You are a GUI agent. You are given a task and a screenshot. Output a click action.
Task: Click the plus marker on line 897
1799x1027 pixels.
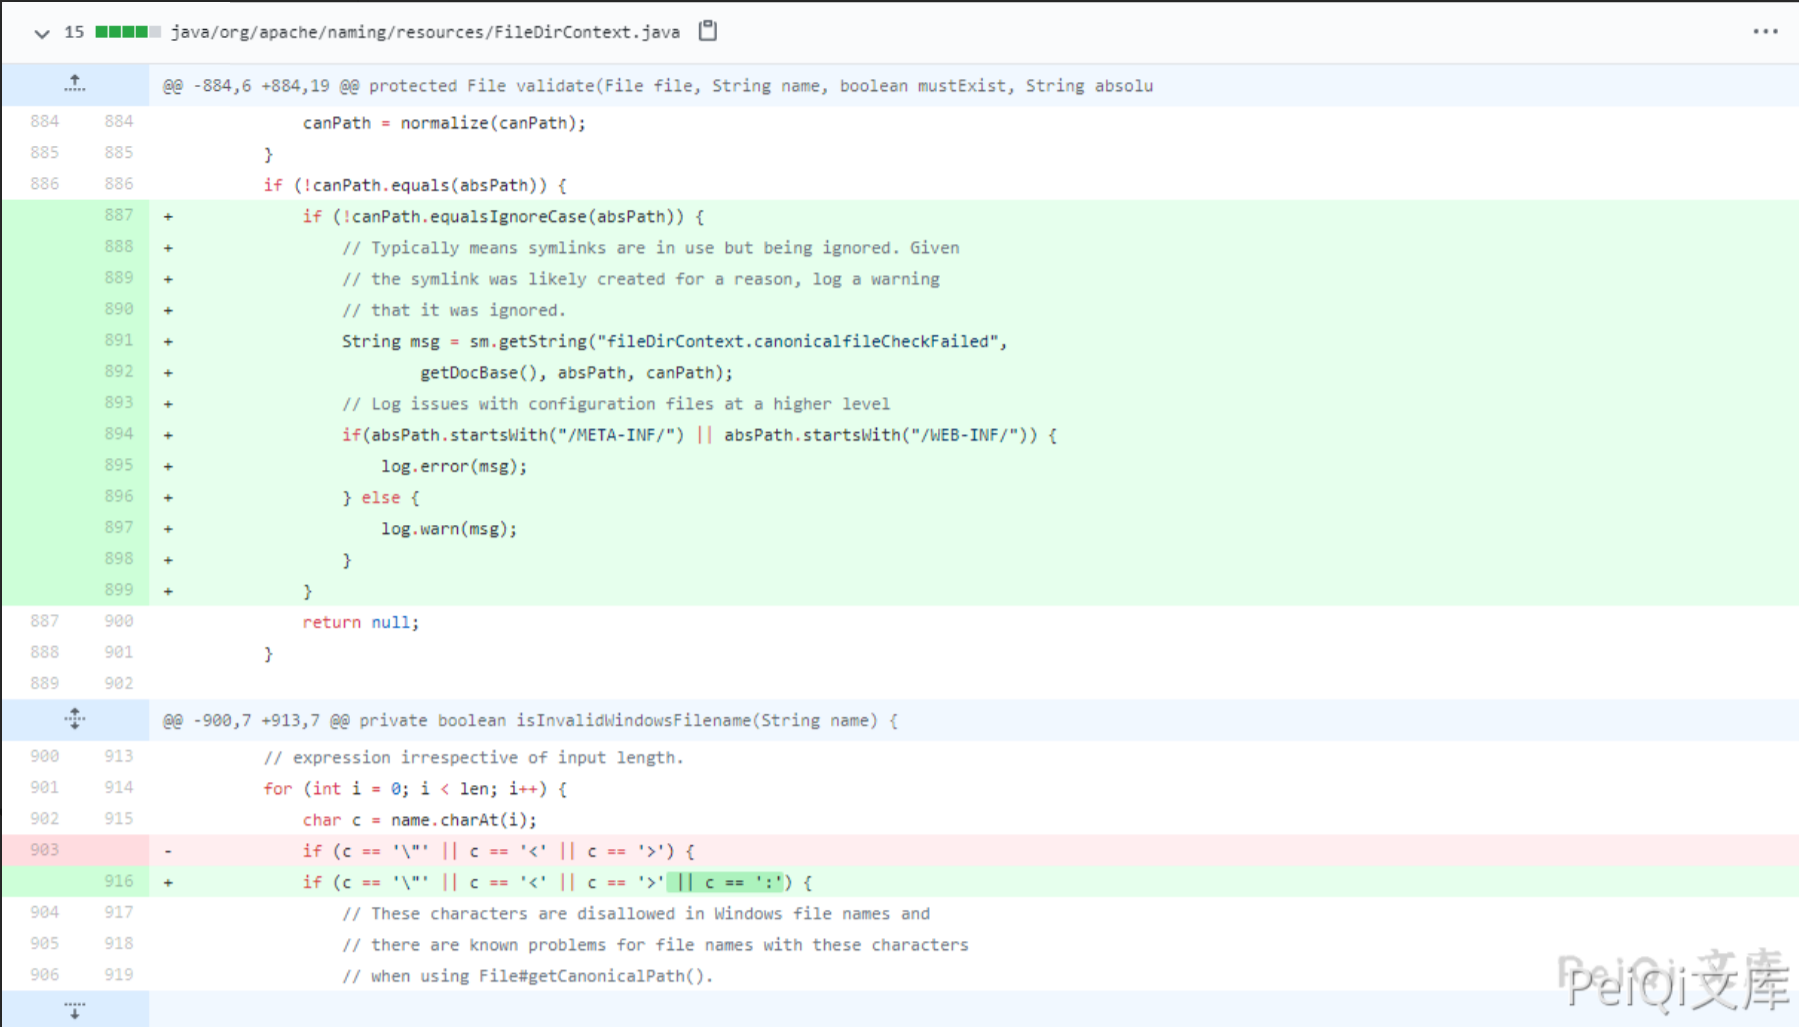(168, 529)
